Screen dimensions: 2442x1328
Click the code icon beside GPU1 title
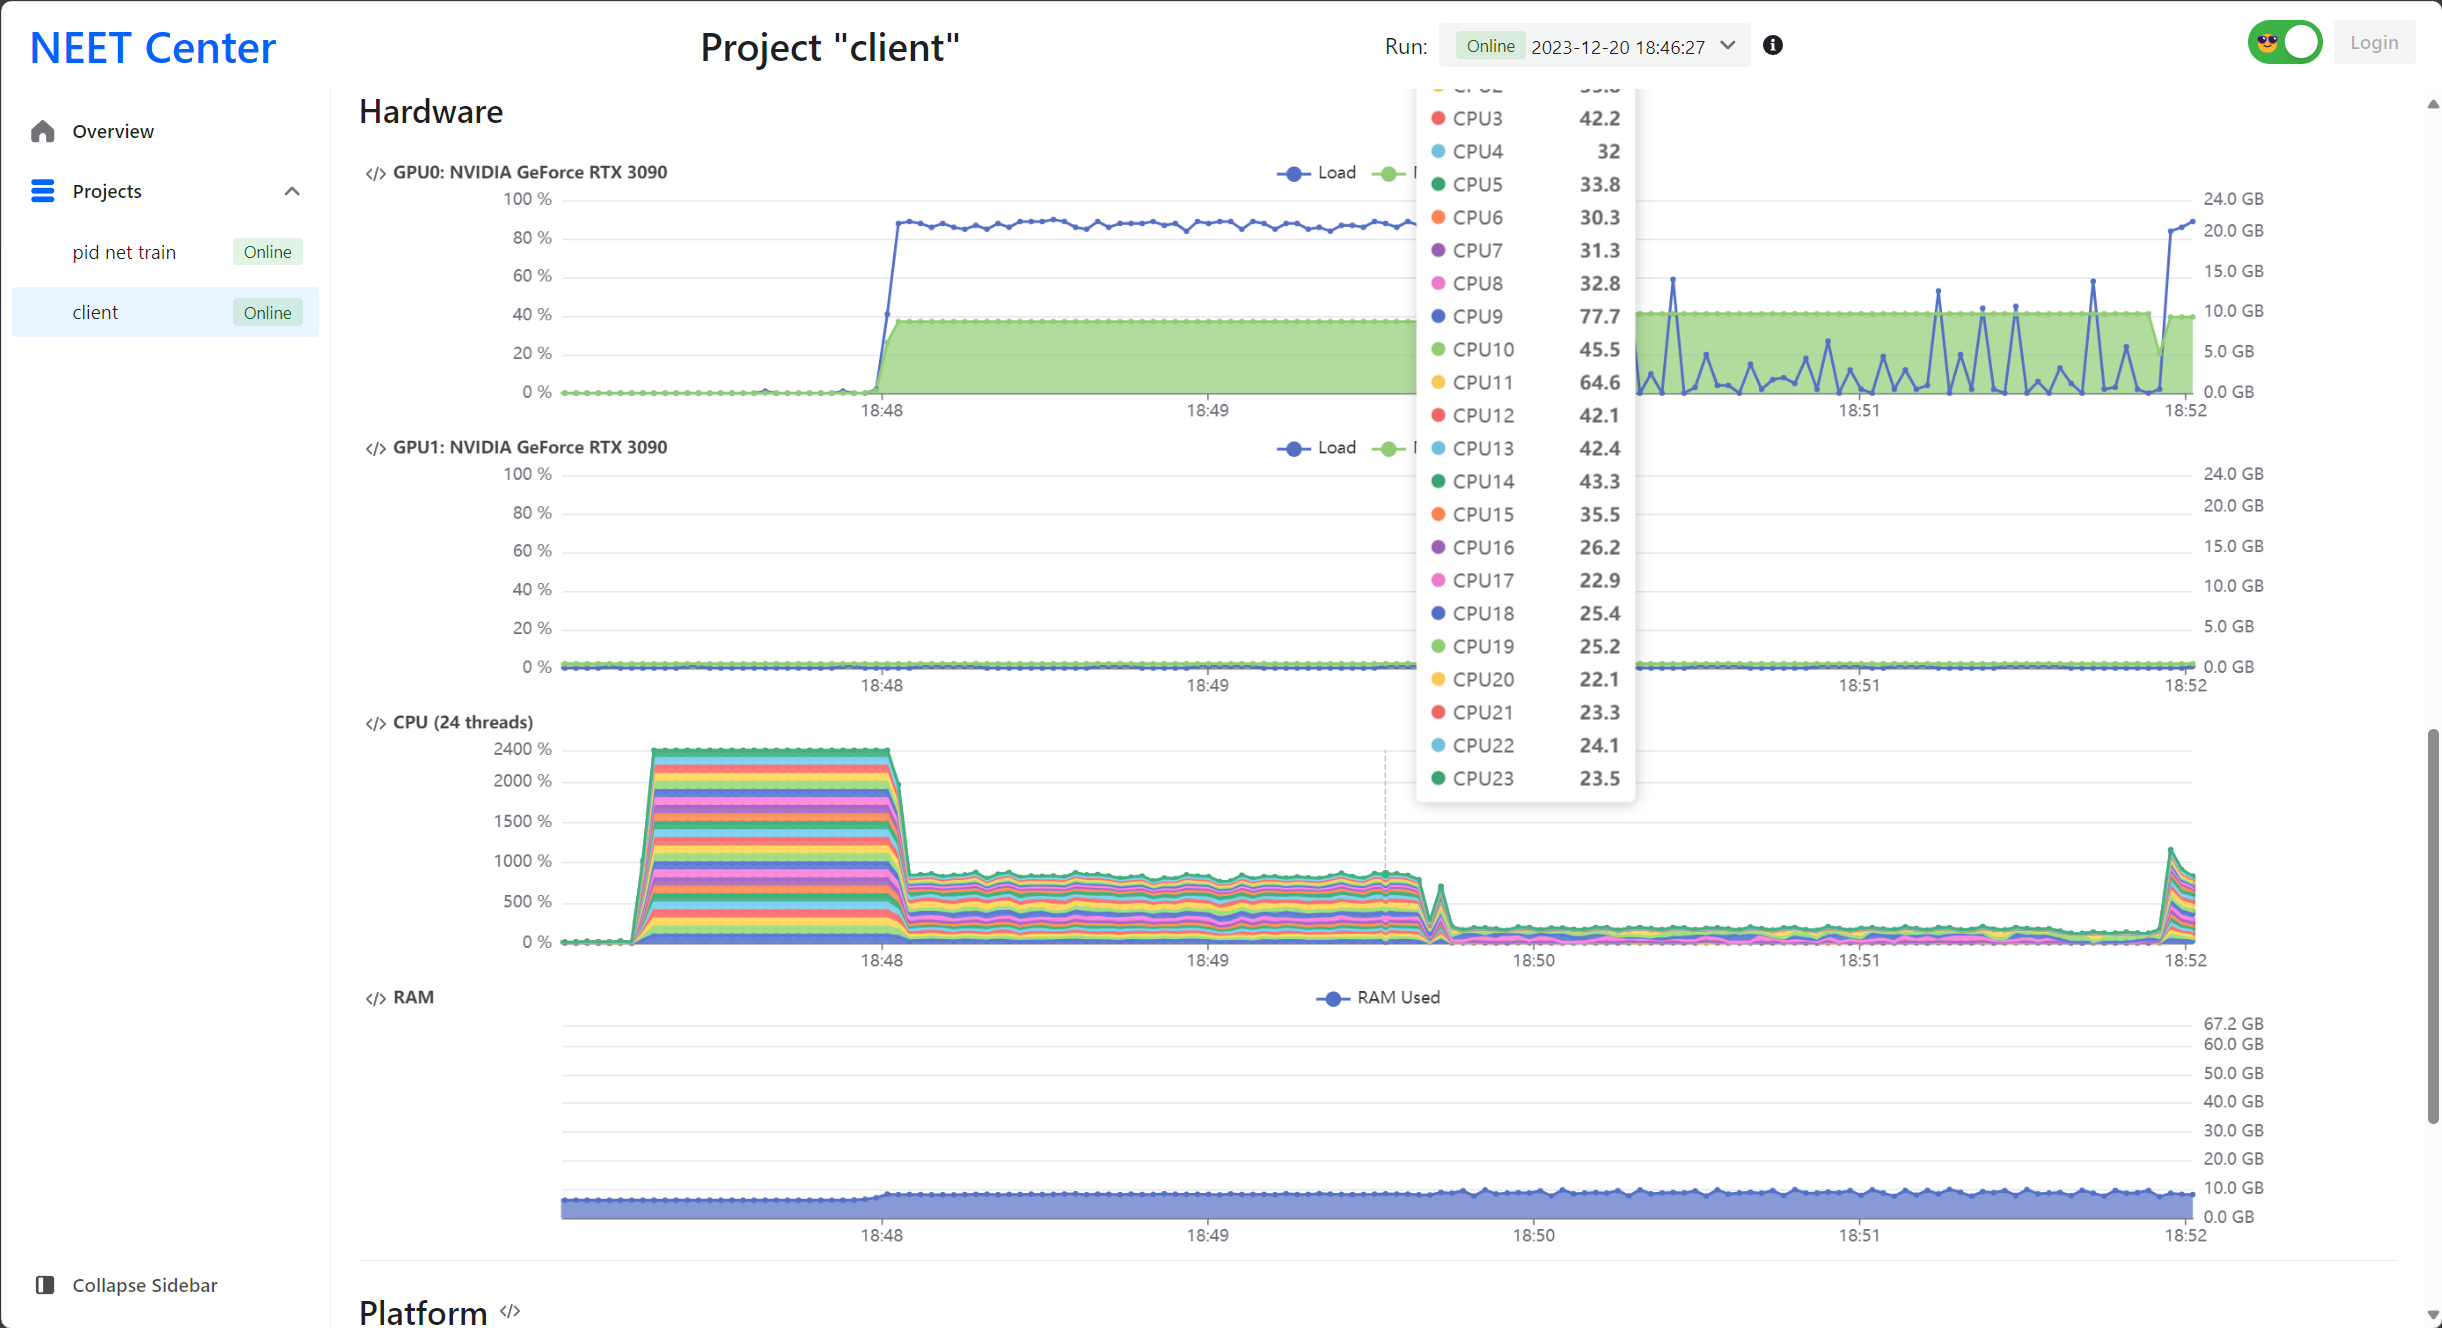click(x=375, y=448)
